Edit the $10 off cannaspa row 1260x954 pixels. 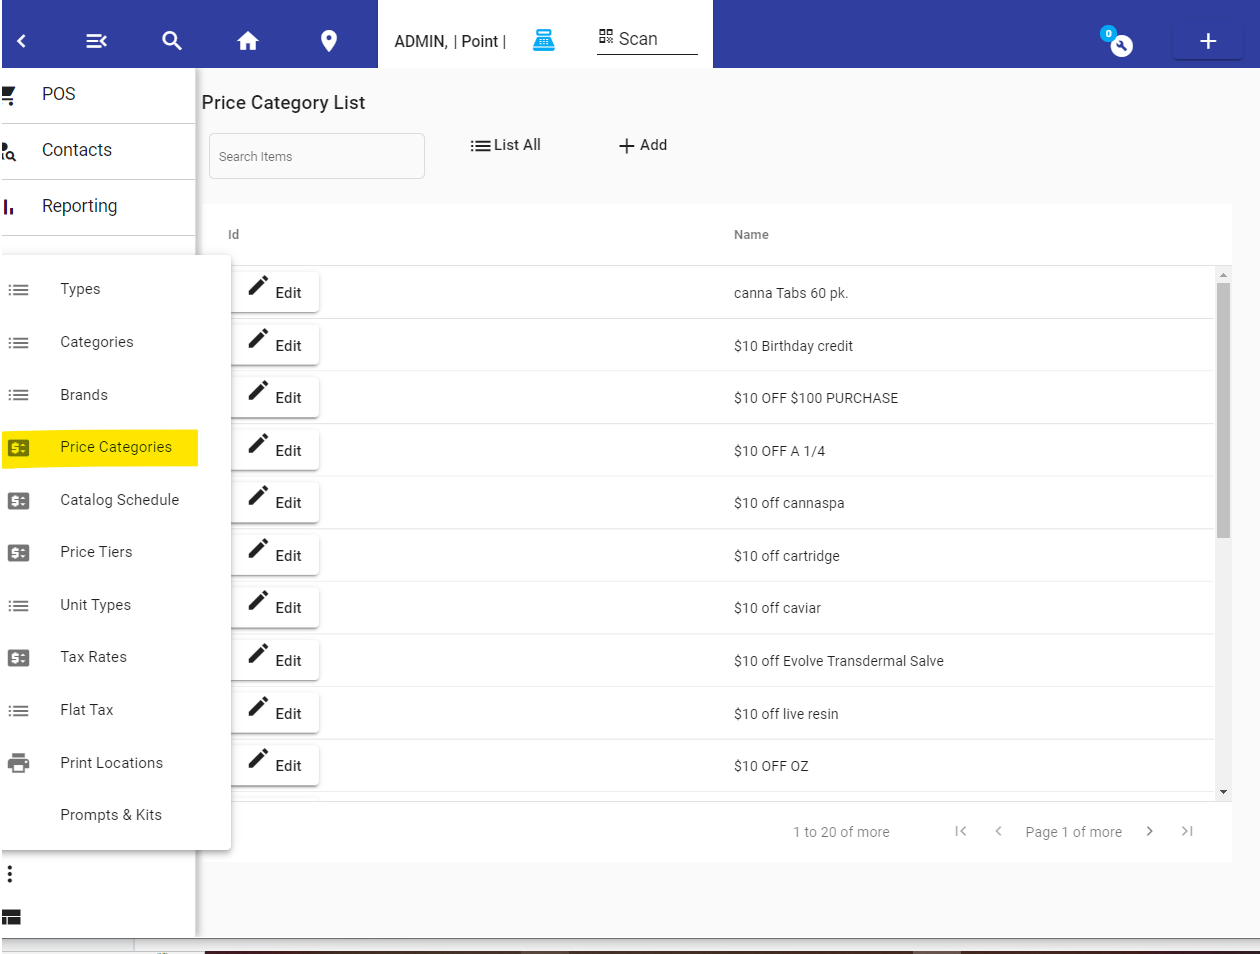[x=275, y=501]
